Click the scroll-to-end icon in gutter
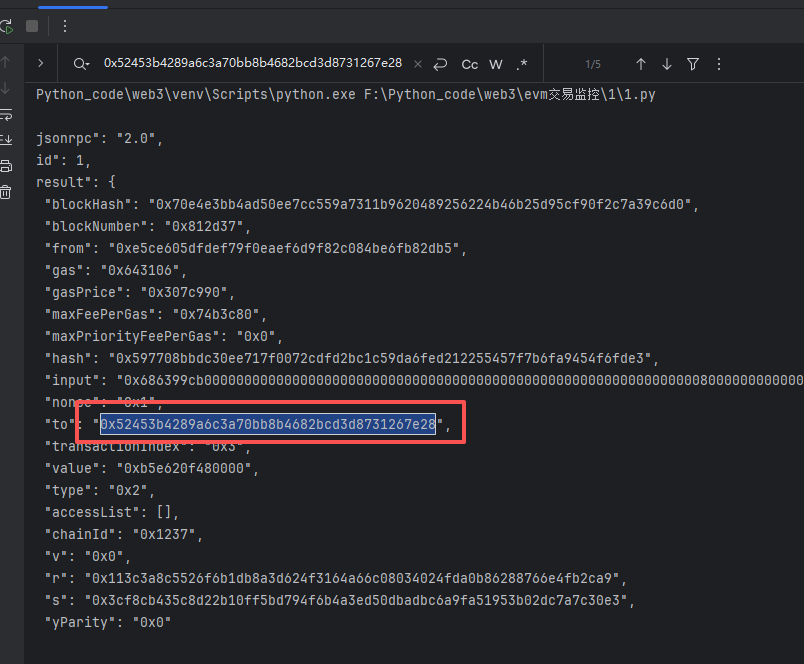The width and height of the screenshot is (804, 664). [x=6, y=139]
